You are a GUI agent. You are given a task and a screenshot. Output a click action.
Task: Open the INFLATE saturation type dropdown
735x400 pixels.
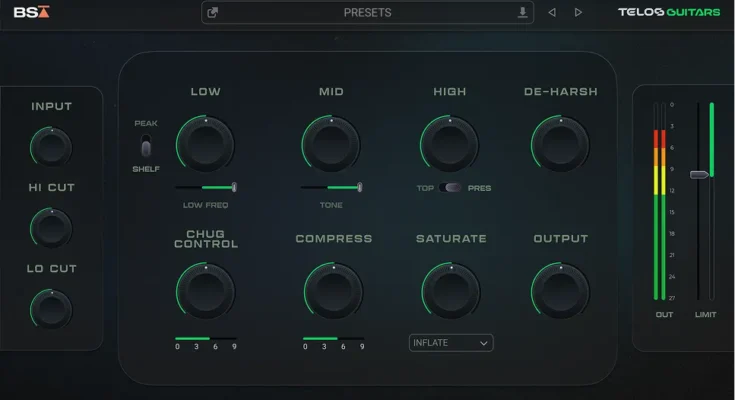pos(451,343)
